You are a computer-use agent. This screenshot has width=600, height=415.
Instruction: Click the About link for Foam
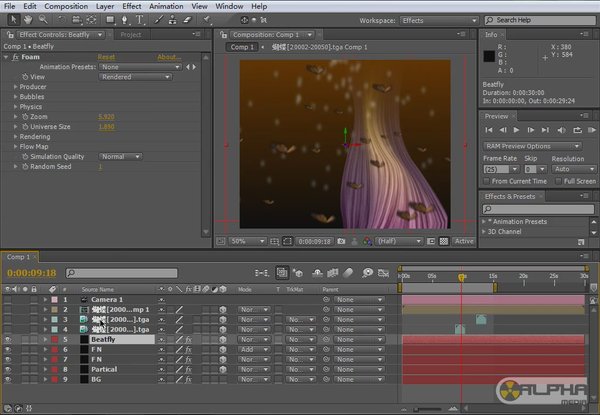click(168, 57)
